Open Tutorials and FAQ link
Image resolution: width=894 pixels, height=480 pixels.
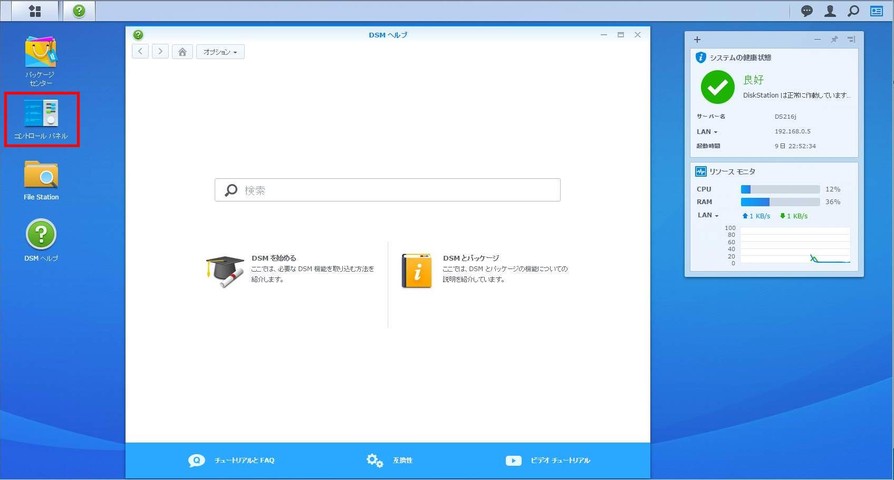[x=231, y=460]
